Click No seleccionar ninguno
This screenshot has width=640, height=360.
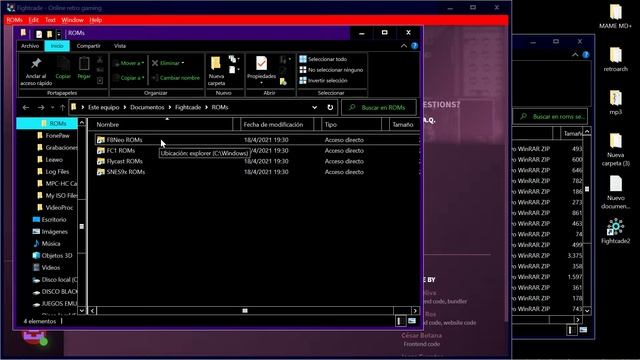[331, 70]
